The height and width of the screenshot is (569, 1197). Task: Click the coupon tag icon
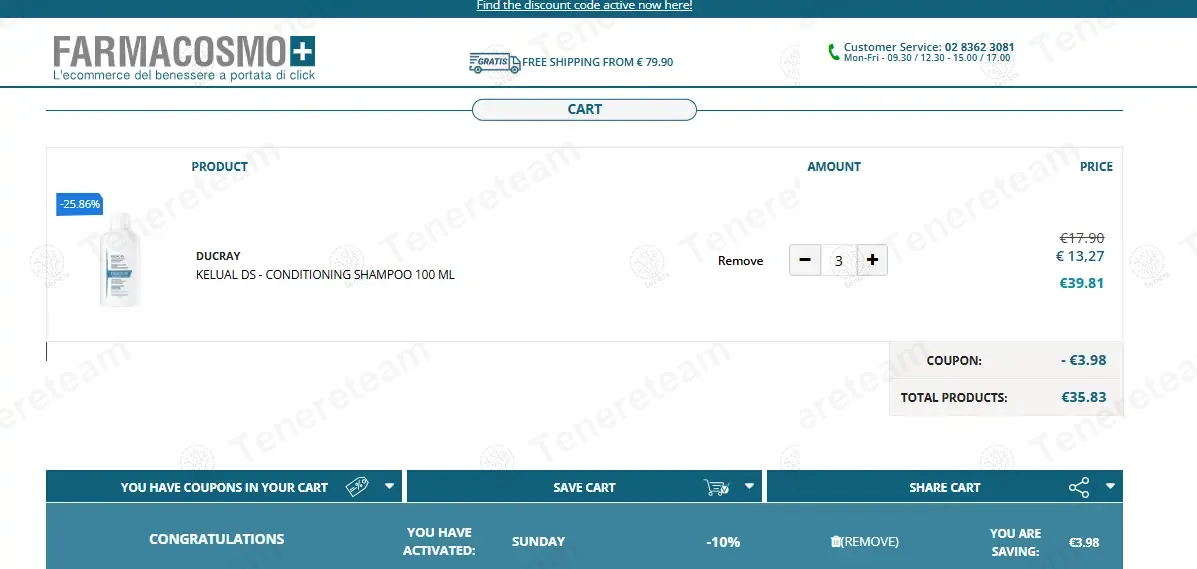(x=357, y=487)
